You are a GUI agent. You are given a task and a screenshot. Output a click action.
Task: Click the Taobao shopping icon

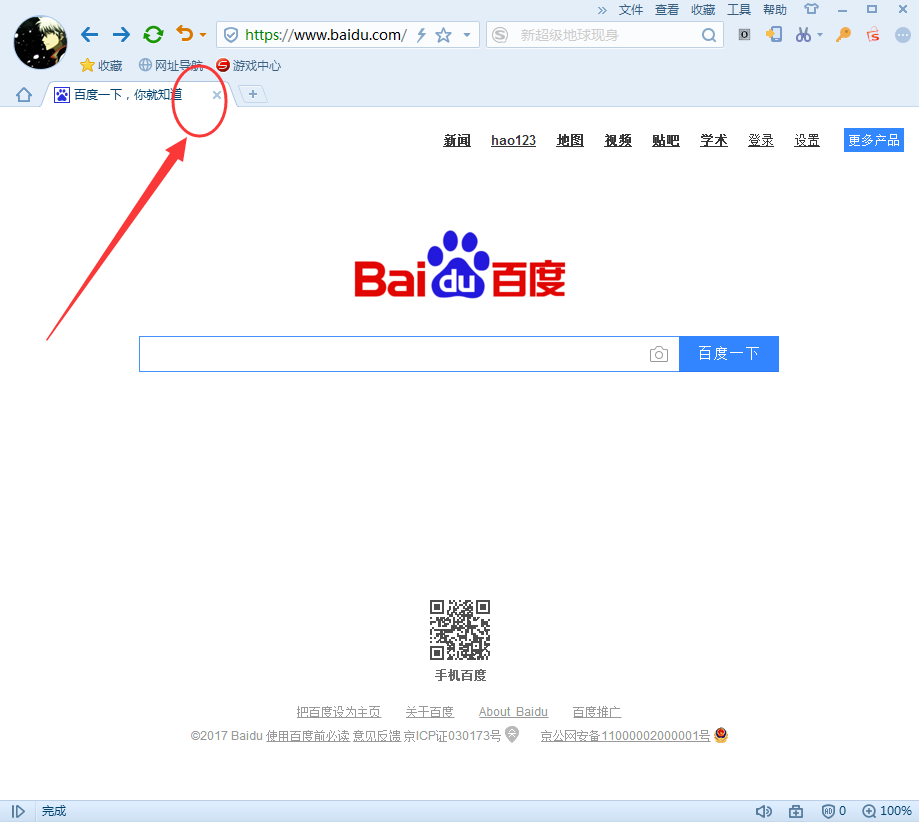click(872, 34)
